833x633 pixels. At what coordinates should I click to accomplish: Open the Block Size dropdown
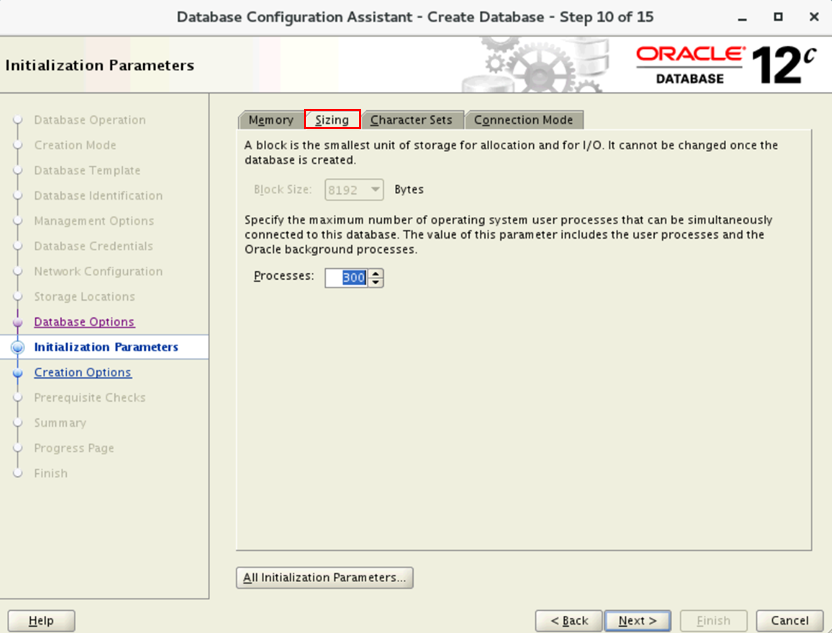click(x=354, y=190)
